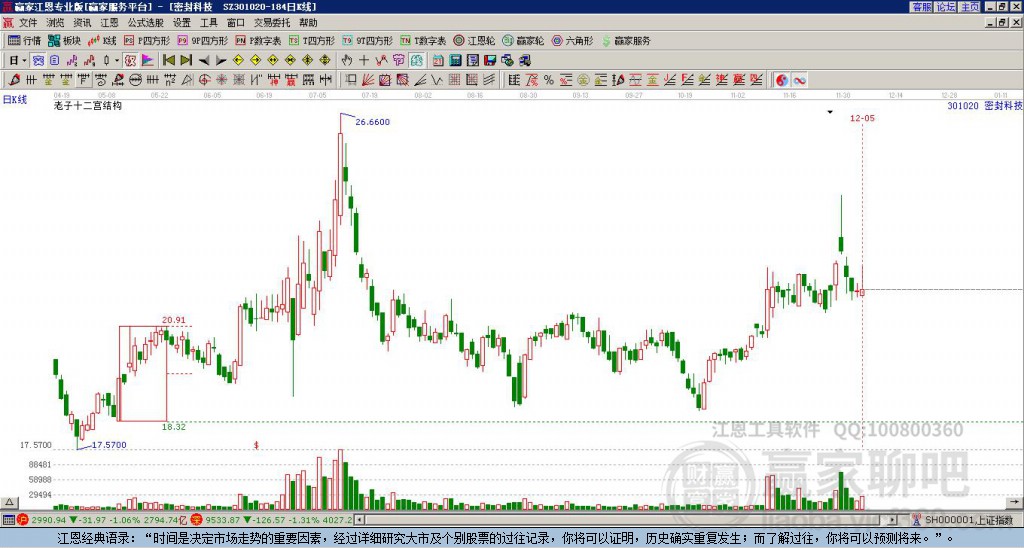Open the T四方形 tool
Screen dimensions: 1024x548
coord(312,40)
